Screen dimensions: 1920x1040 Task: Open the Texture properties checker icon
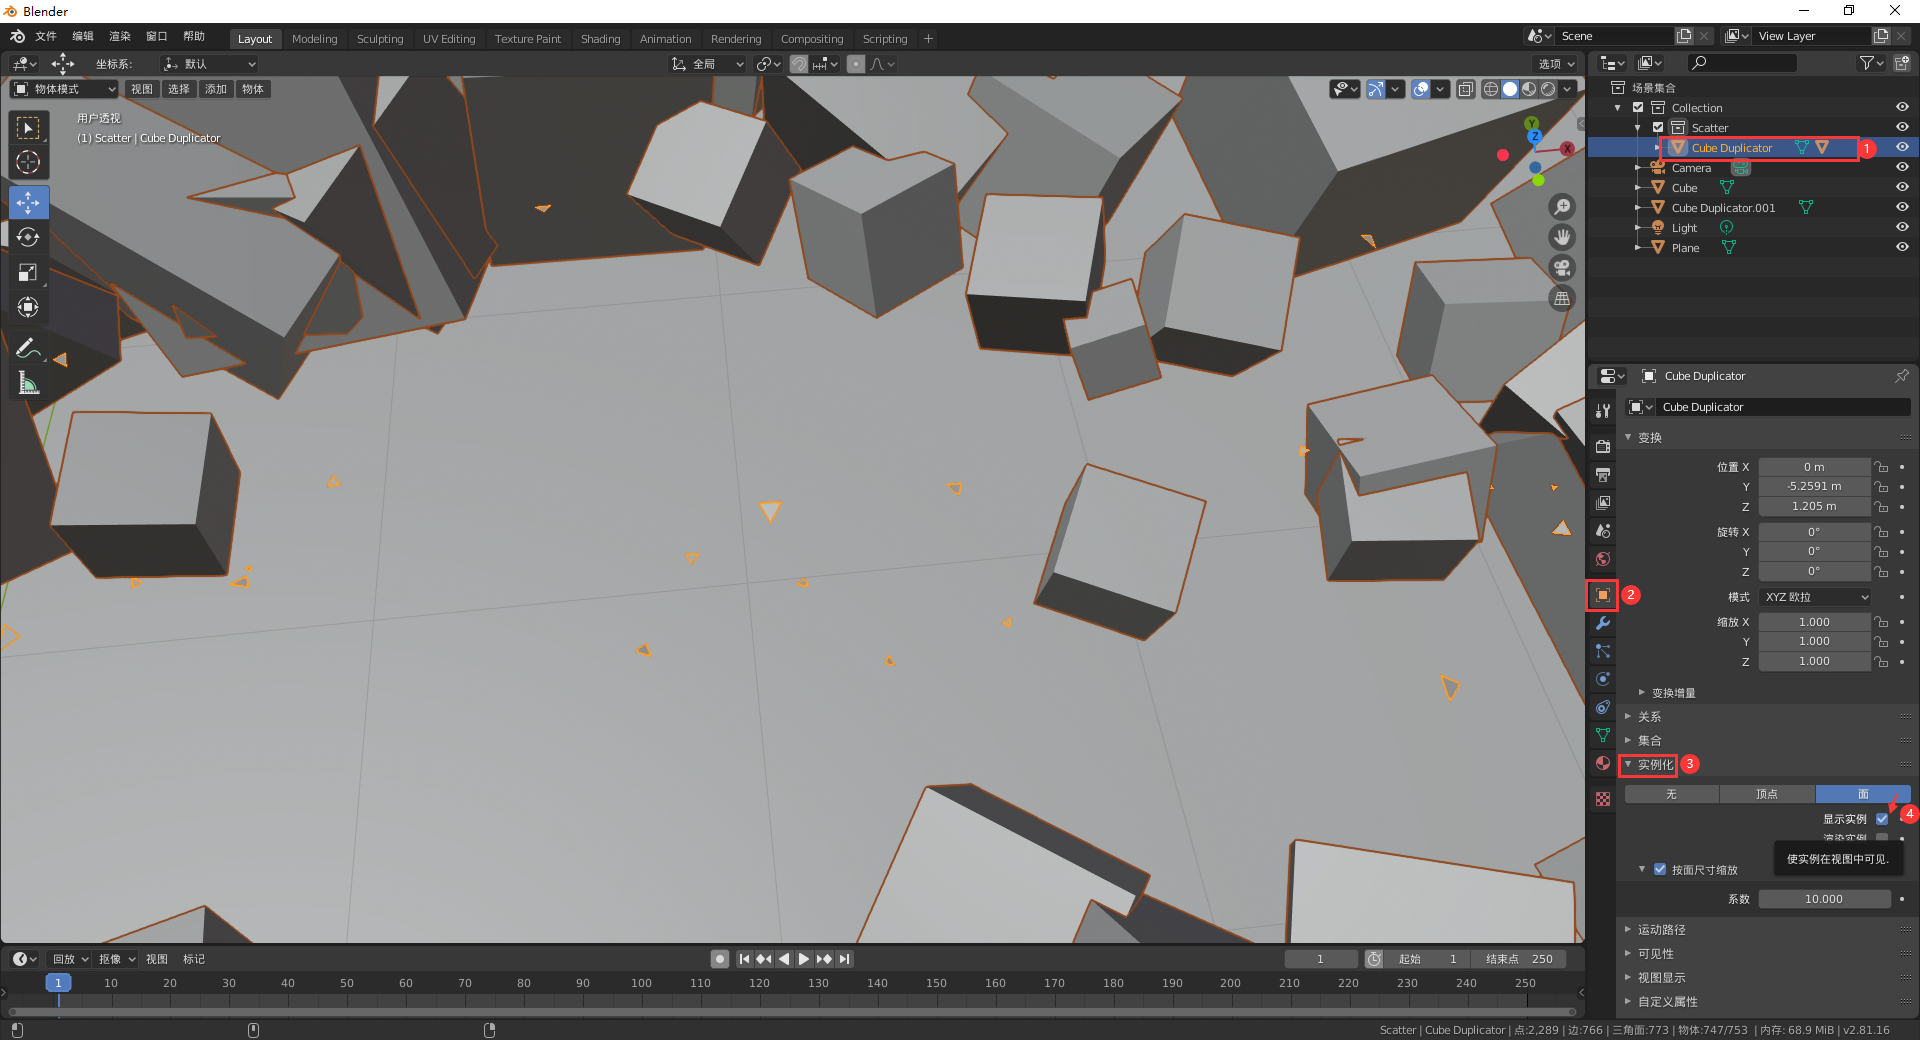(x=1603, y=799)
